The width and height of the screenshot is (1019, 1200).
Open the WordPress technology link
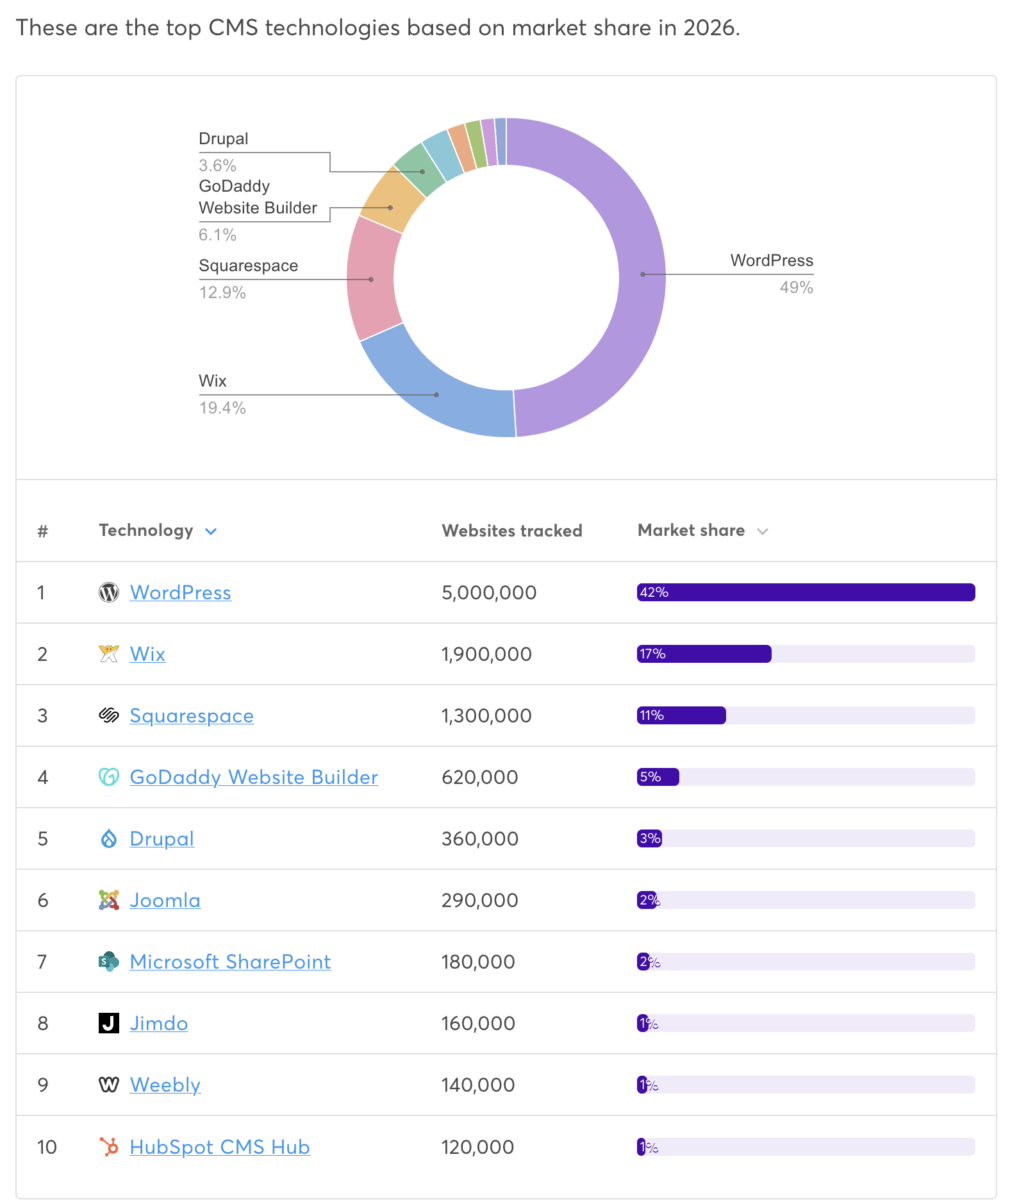(180, 592)
